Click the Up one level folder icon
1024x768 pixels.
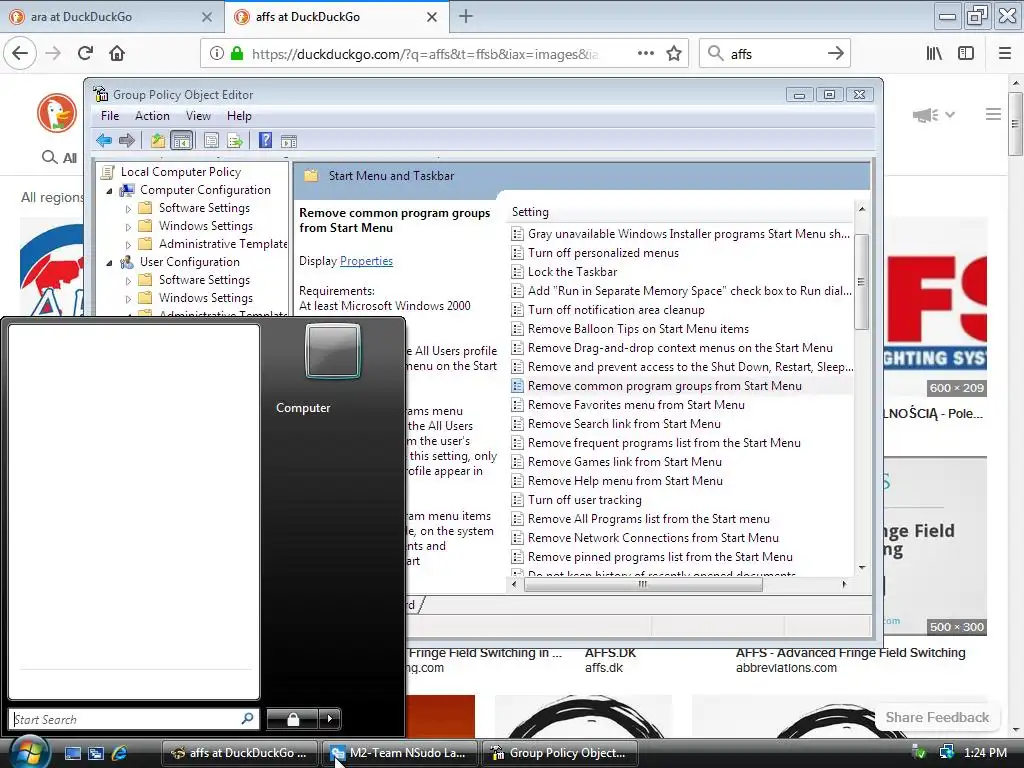157,140
